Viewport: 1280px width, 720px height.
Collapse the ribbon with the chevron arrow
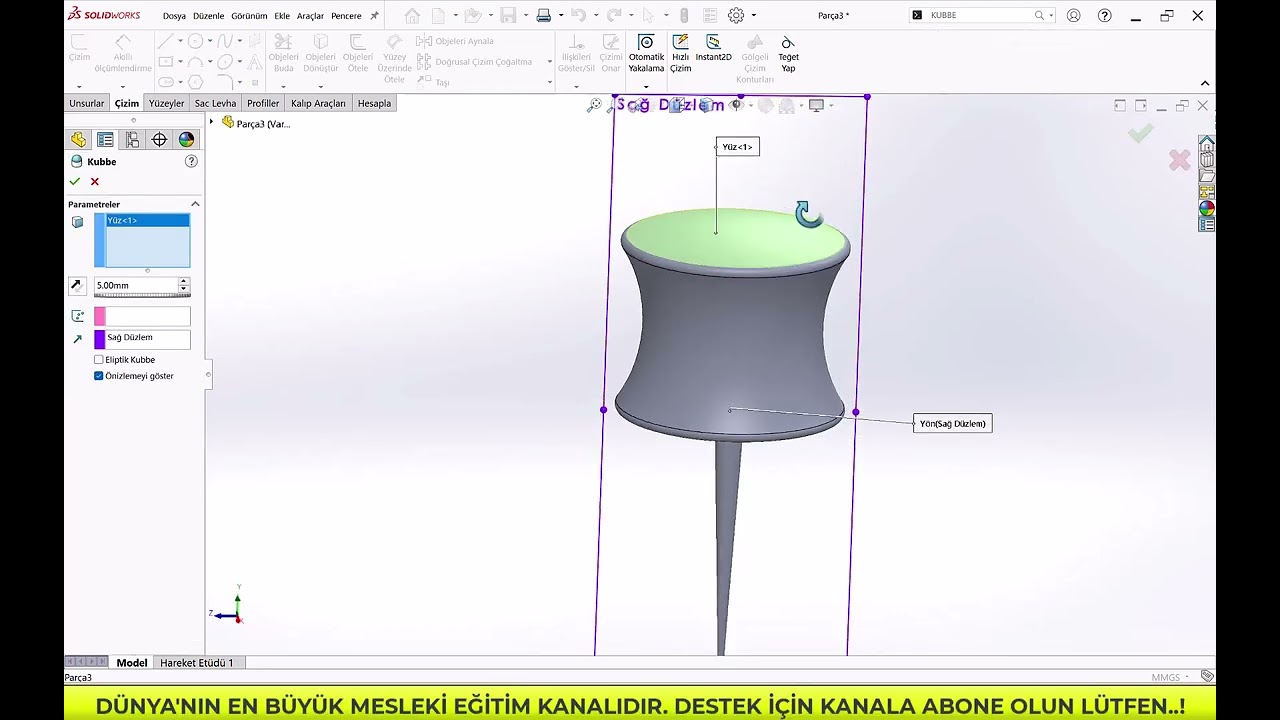tap(1204, 83)
